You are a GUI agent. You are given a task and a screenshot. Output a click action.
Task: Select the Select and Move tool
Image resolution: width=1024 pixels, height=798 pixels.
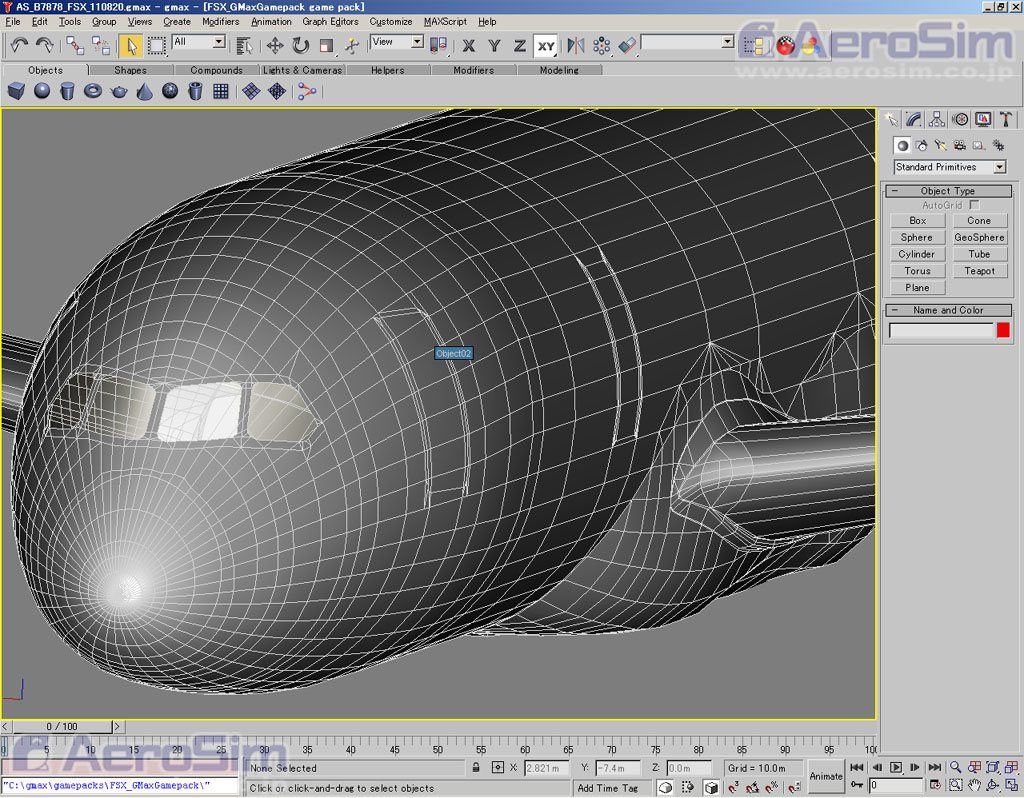point(273,45)
